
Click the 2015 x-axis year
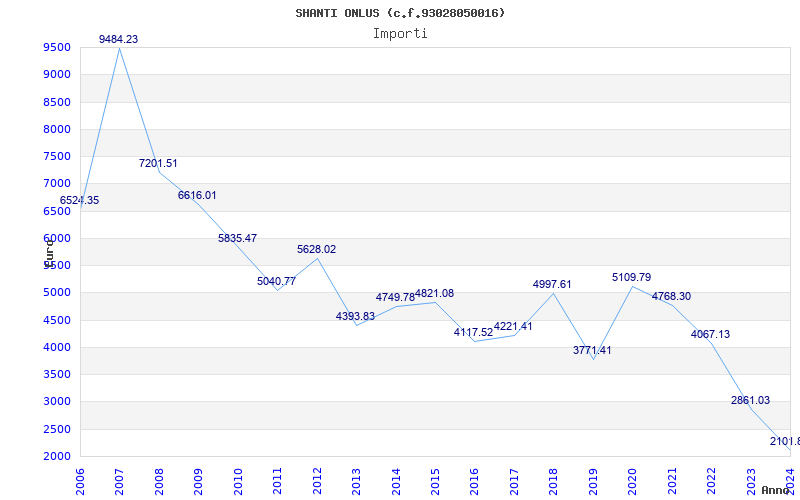[x=435, y=482]
